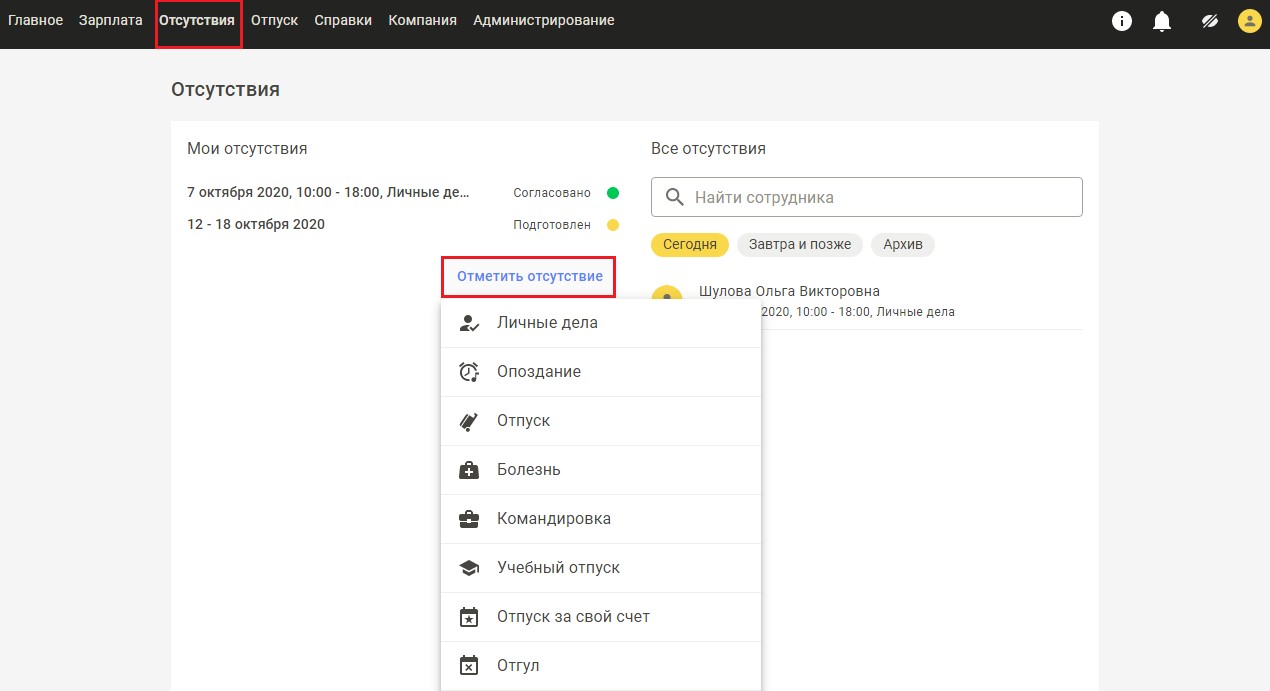The width and height of the screenshot is (1270, 691).
Task: Choose Отгул from the dropdown
Action: (x=601, y=666)
